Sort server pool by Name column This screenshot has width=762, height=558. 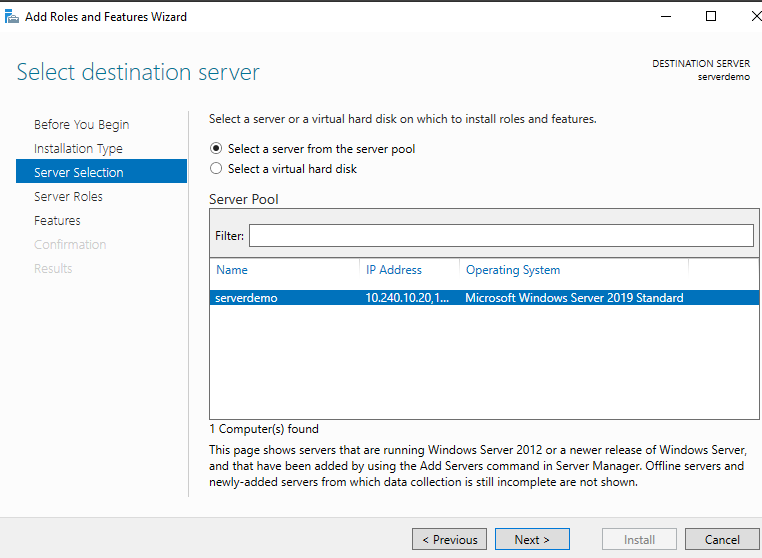point(232,270)
